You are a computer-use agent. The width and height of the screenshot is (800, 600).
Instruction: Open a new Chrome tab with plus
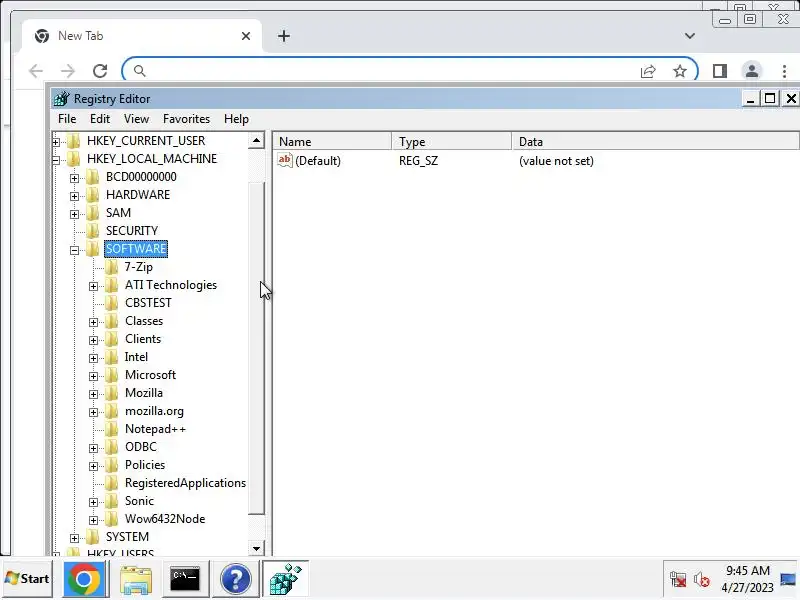point(284,36)
